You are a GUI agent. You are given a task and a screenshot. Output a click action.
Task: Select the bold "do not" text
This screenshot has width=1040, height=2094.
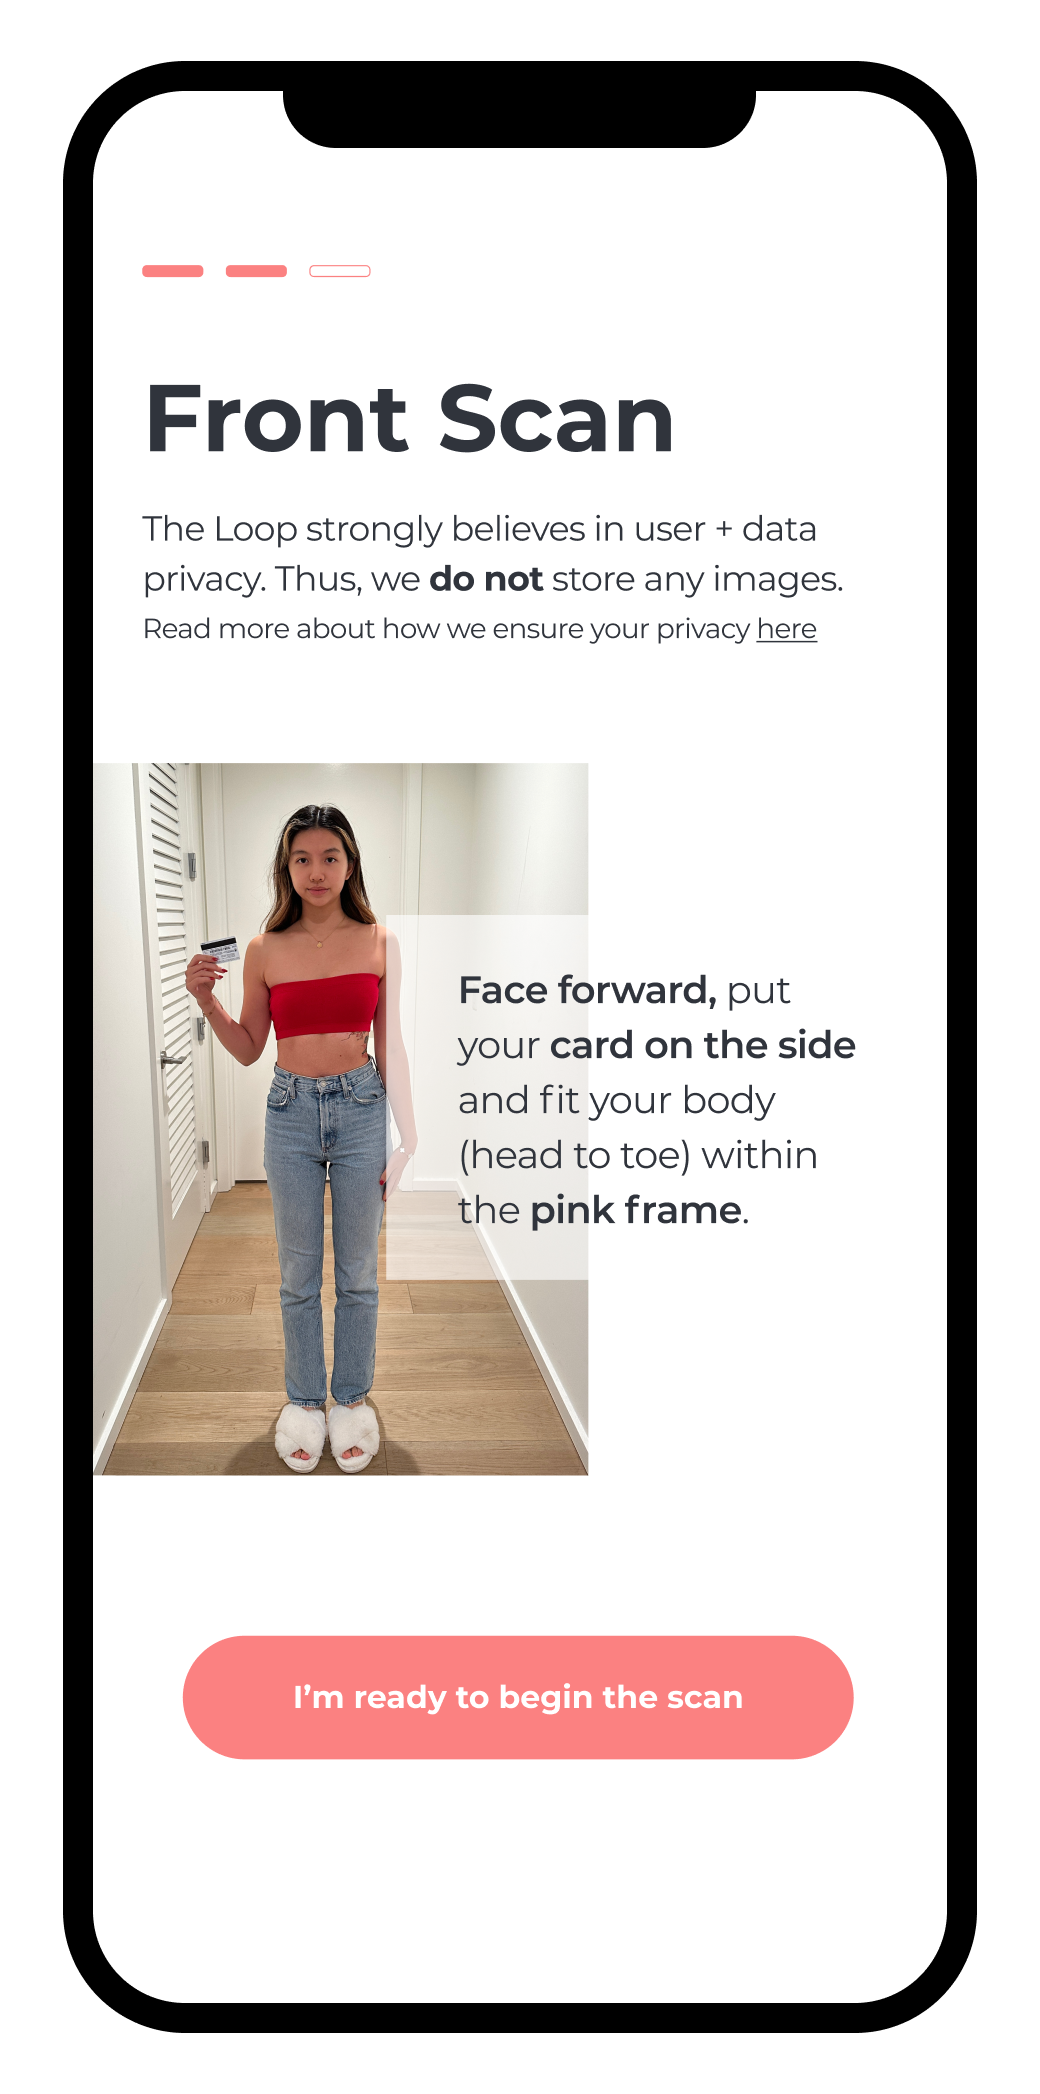click(x=486, y=579)
